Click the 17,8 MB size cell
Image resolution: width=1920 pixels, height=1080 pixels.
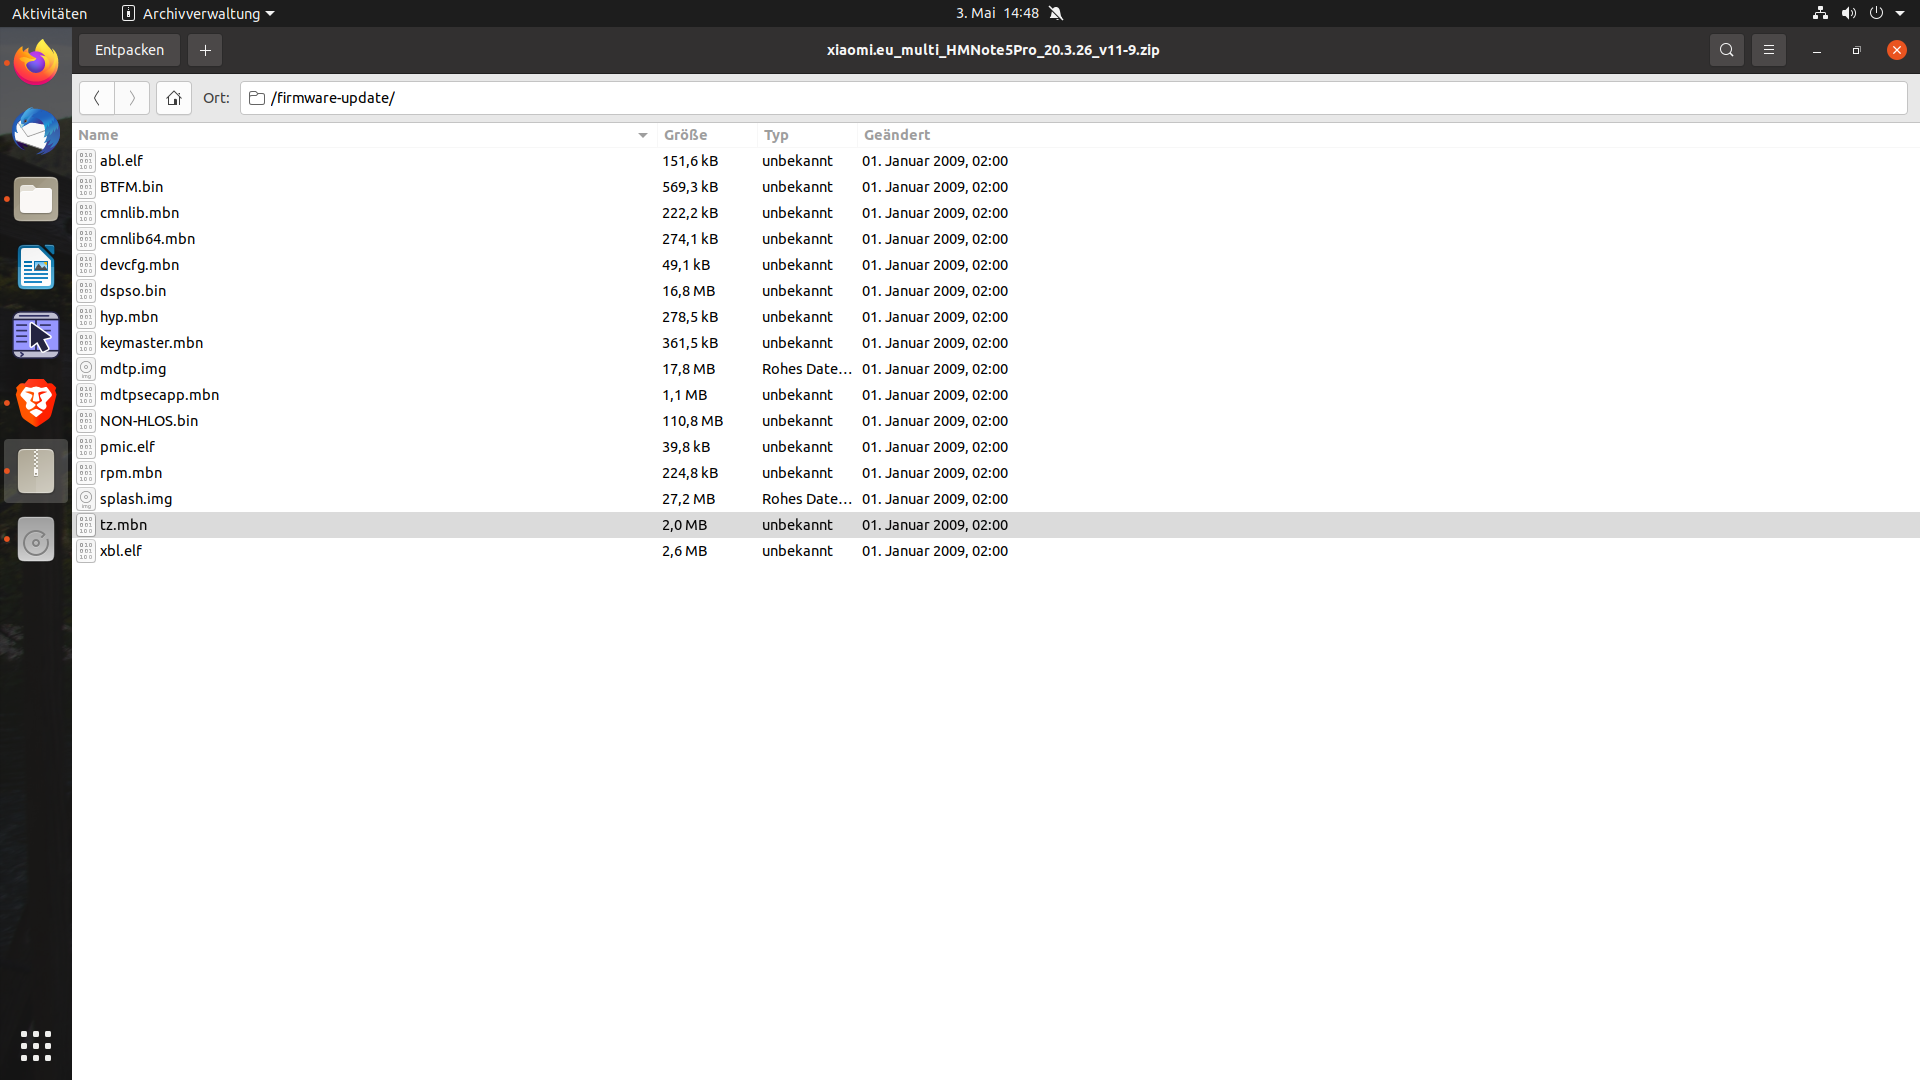688,369
